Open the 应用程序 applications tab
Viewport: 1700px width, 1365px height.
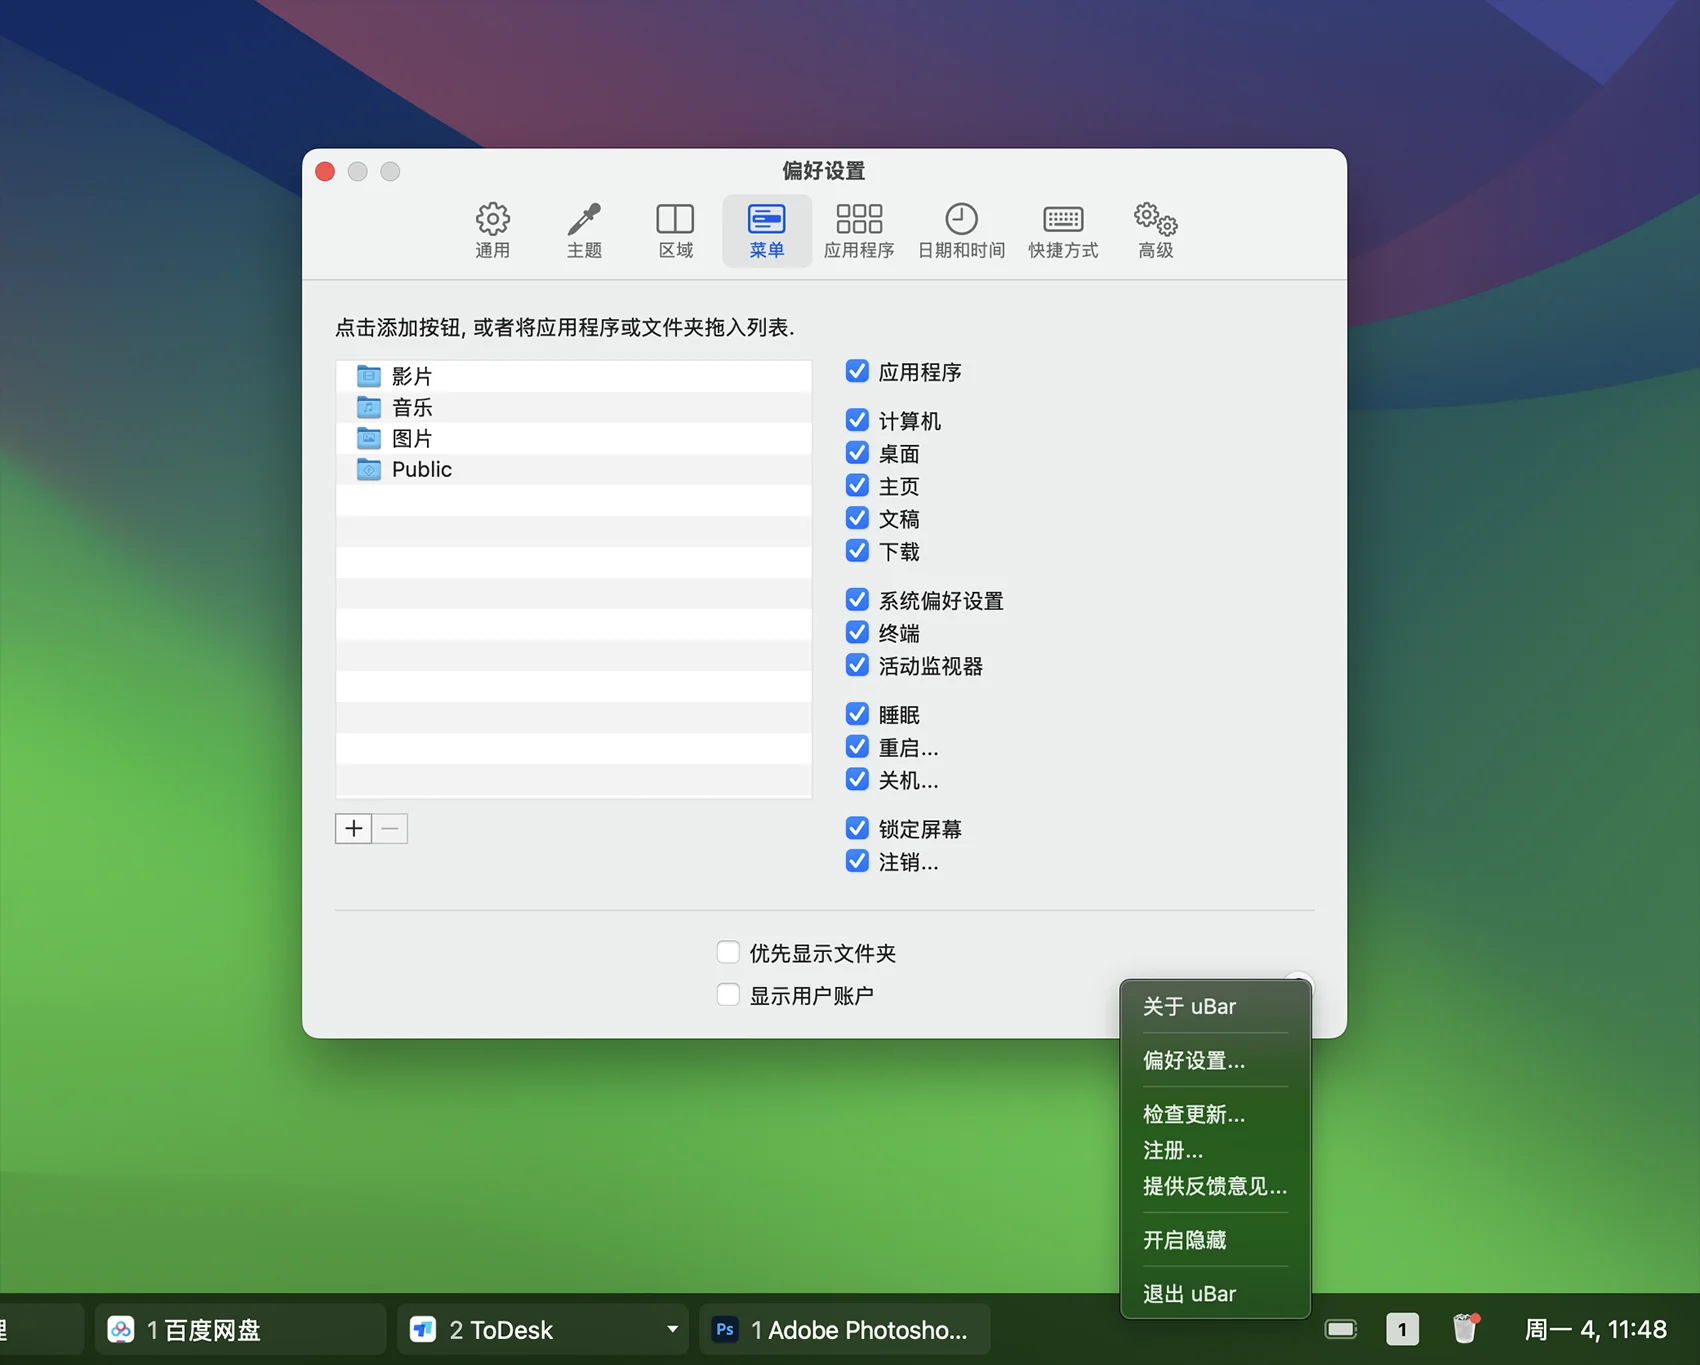(x=859, y=231)
